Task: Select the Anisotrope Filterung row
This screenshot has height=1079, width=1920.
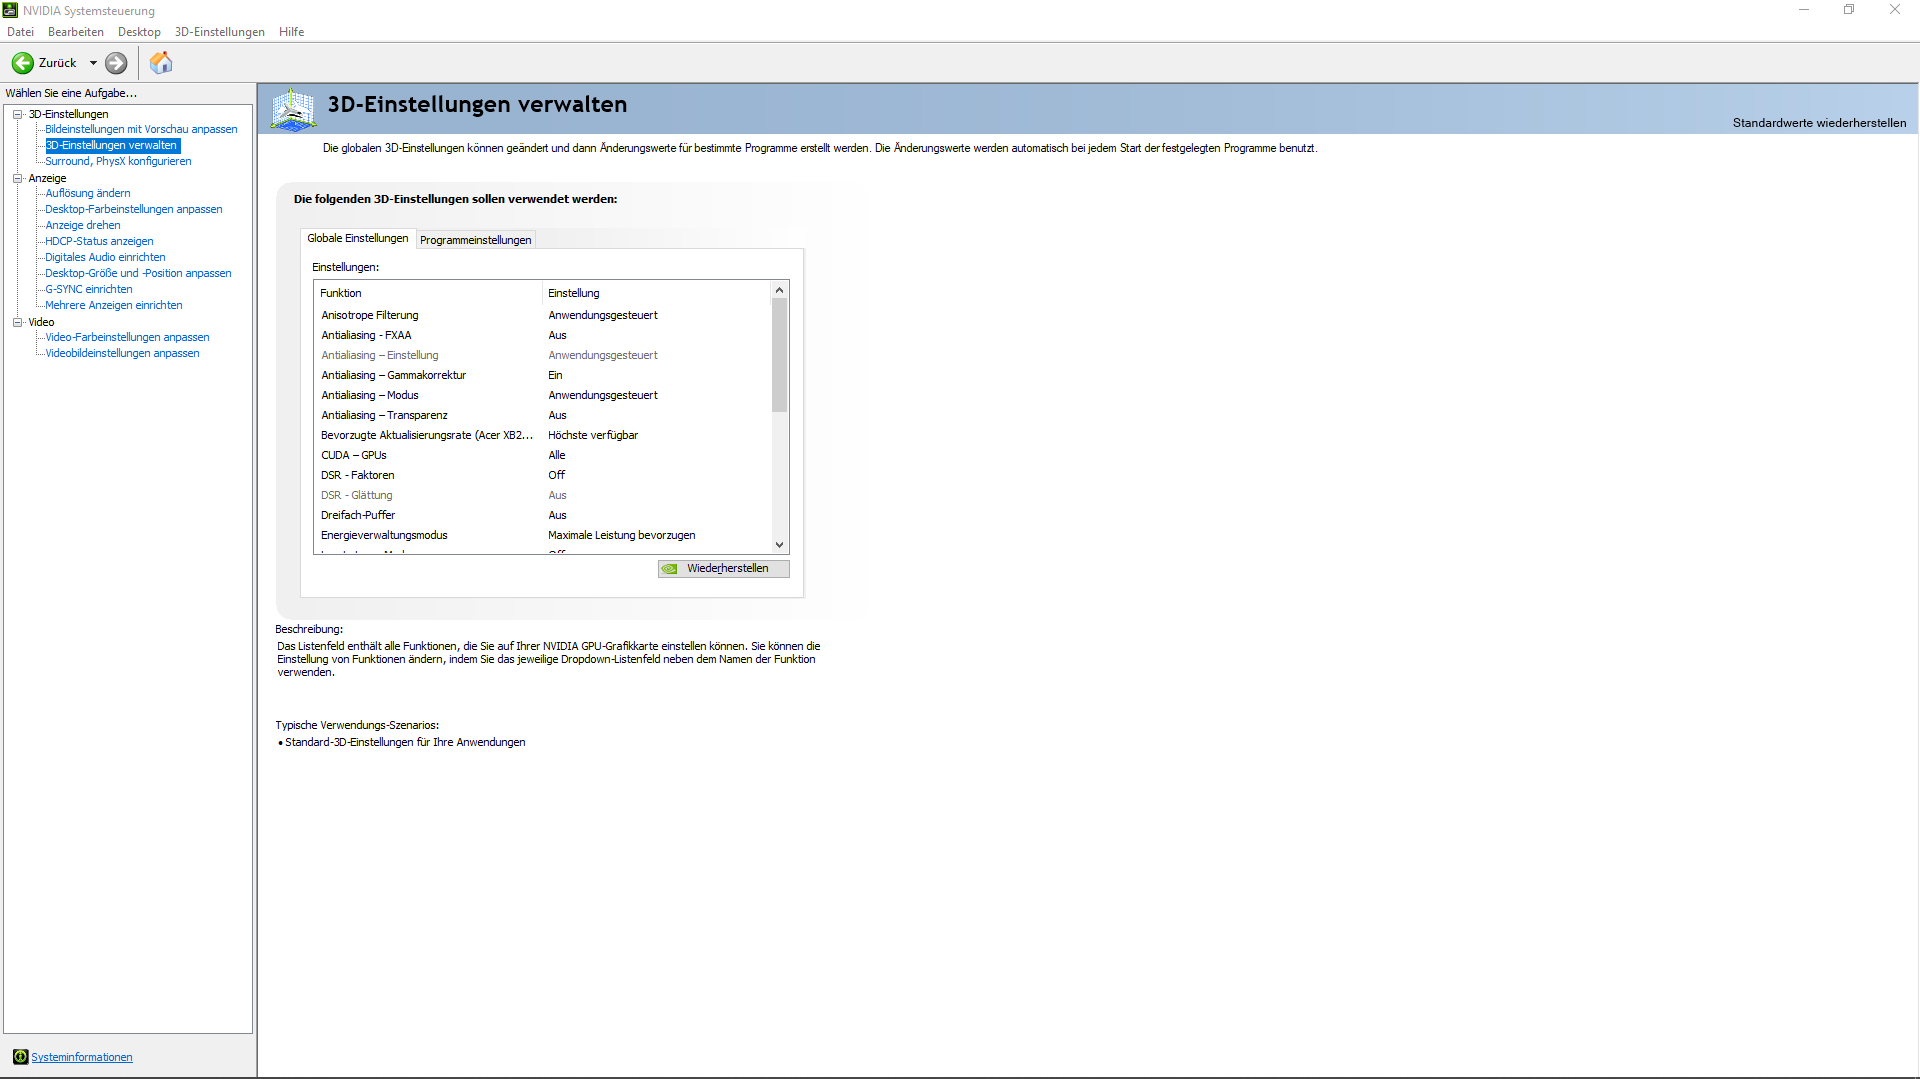Action: tap(543, 315)
